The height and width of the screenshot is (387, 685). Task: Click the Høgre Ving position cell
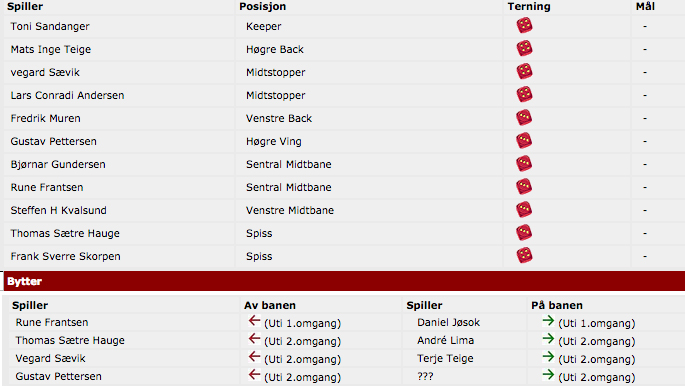tap(273, 141)
